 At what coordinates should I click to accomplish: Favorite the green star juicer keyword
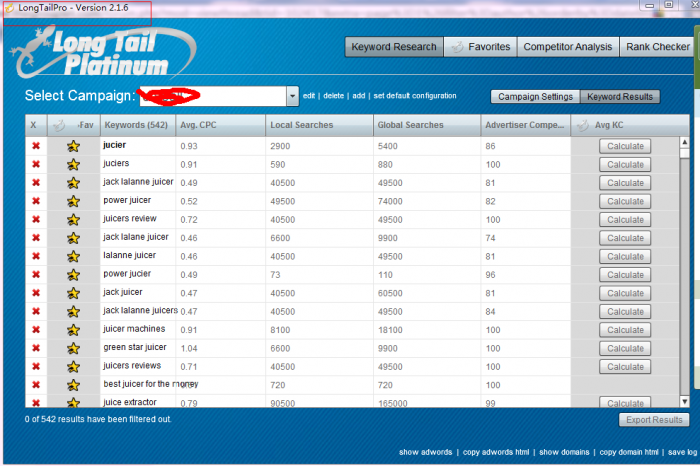pos(73,348)
